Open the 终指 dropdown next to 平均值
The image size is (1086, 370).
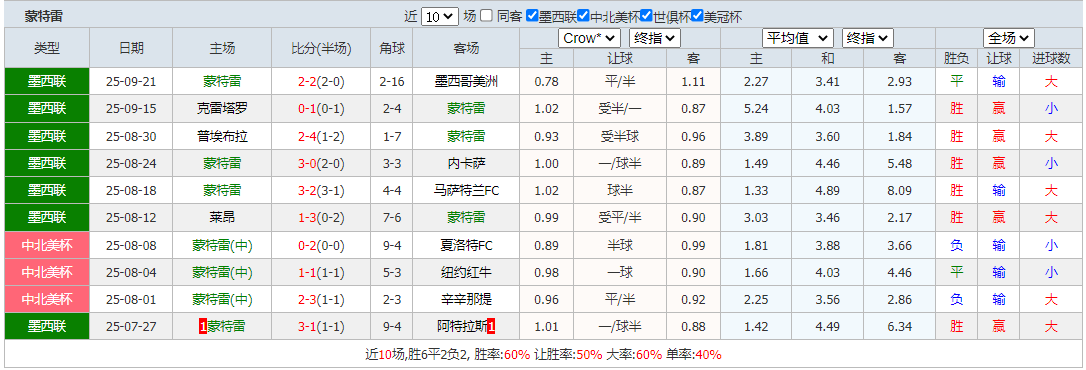tap(868, 38)
